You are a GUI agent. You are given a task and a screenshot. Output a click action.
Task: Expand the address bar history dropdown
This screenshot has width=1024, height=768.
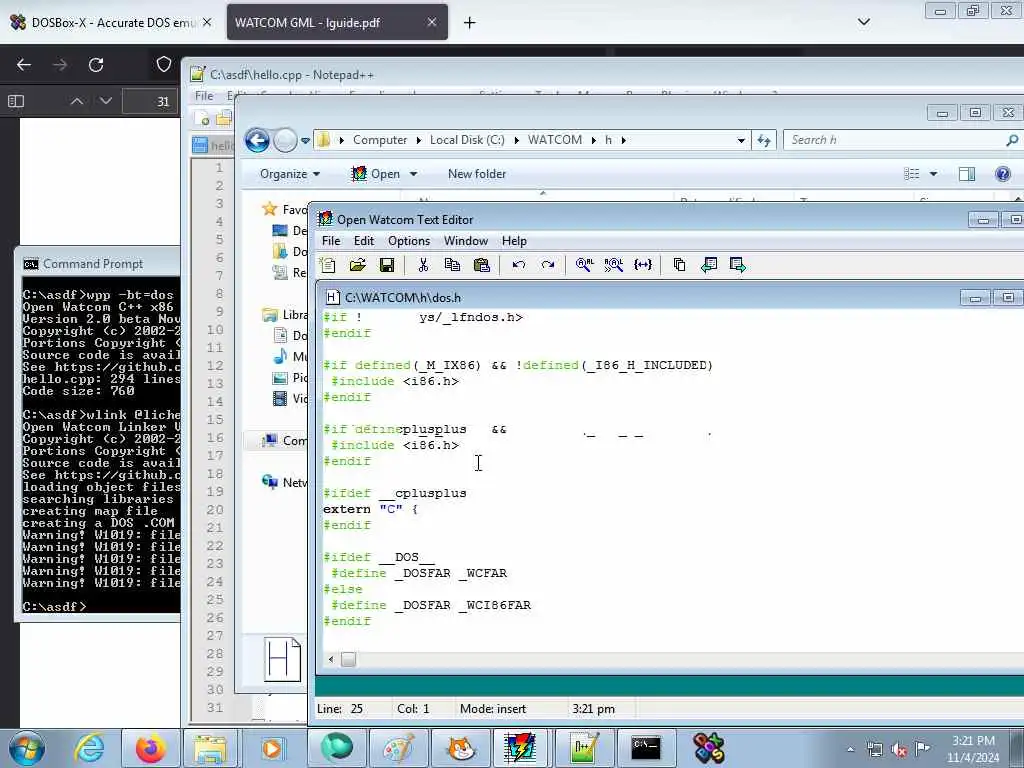(x=741, y=140)
